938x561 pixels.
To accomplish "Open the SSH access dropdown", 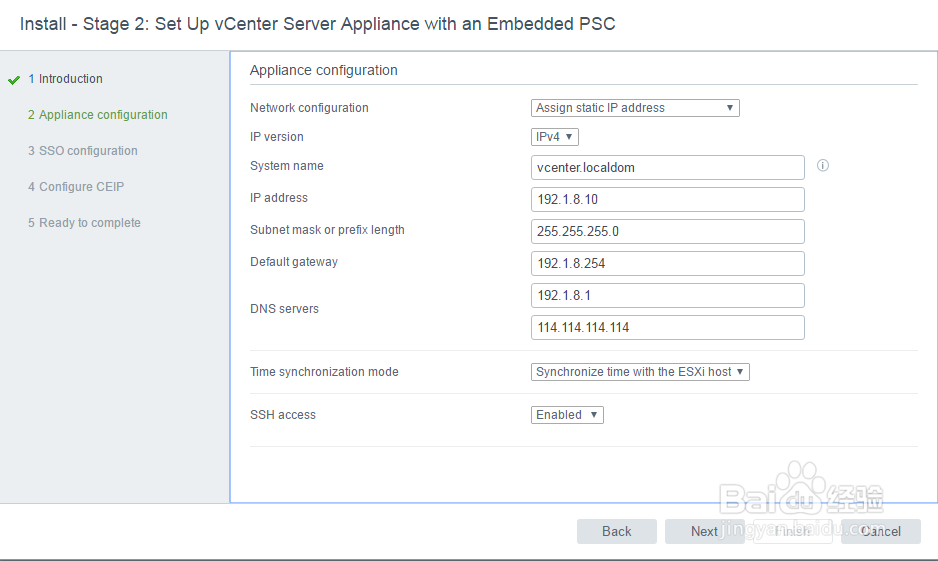I will 567,415.
